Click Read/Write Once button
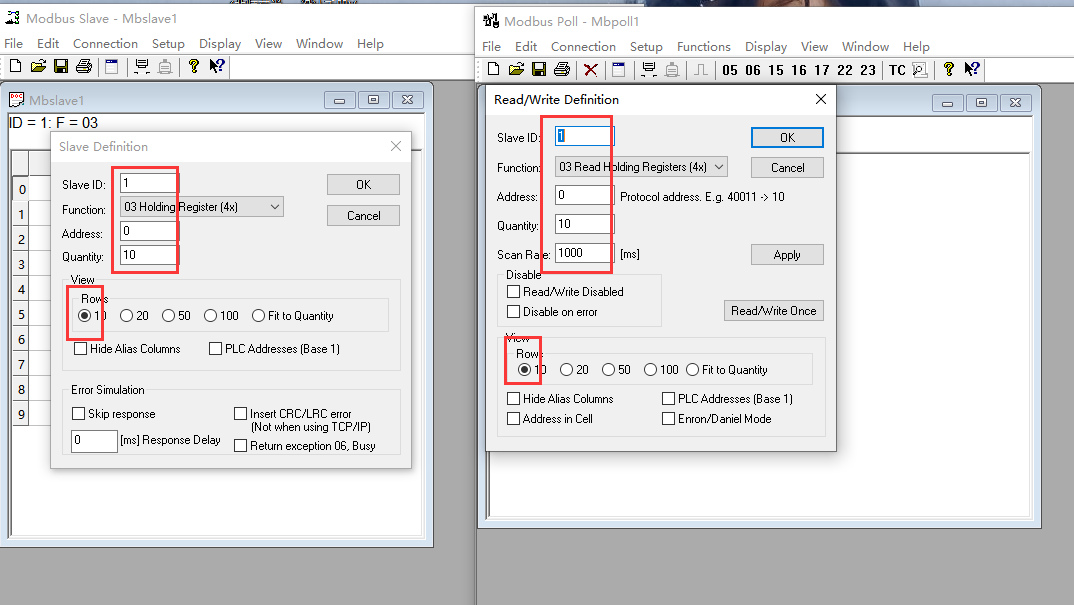Image resolution: width=1074 pixels, height=605 pixels. [x=773, y=311]
